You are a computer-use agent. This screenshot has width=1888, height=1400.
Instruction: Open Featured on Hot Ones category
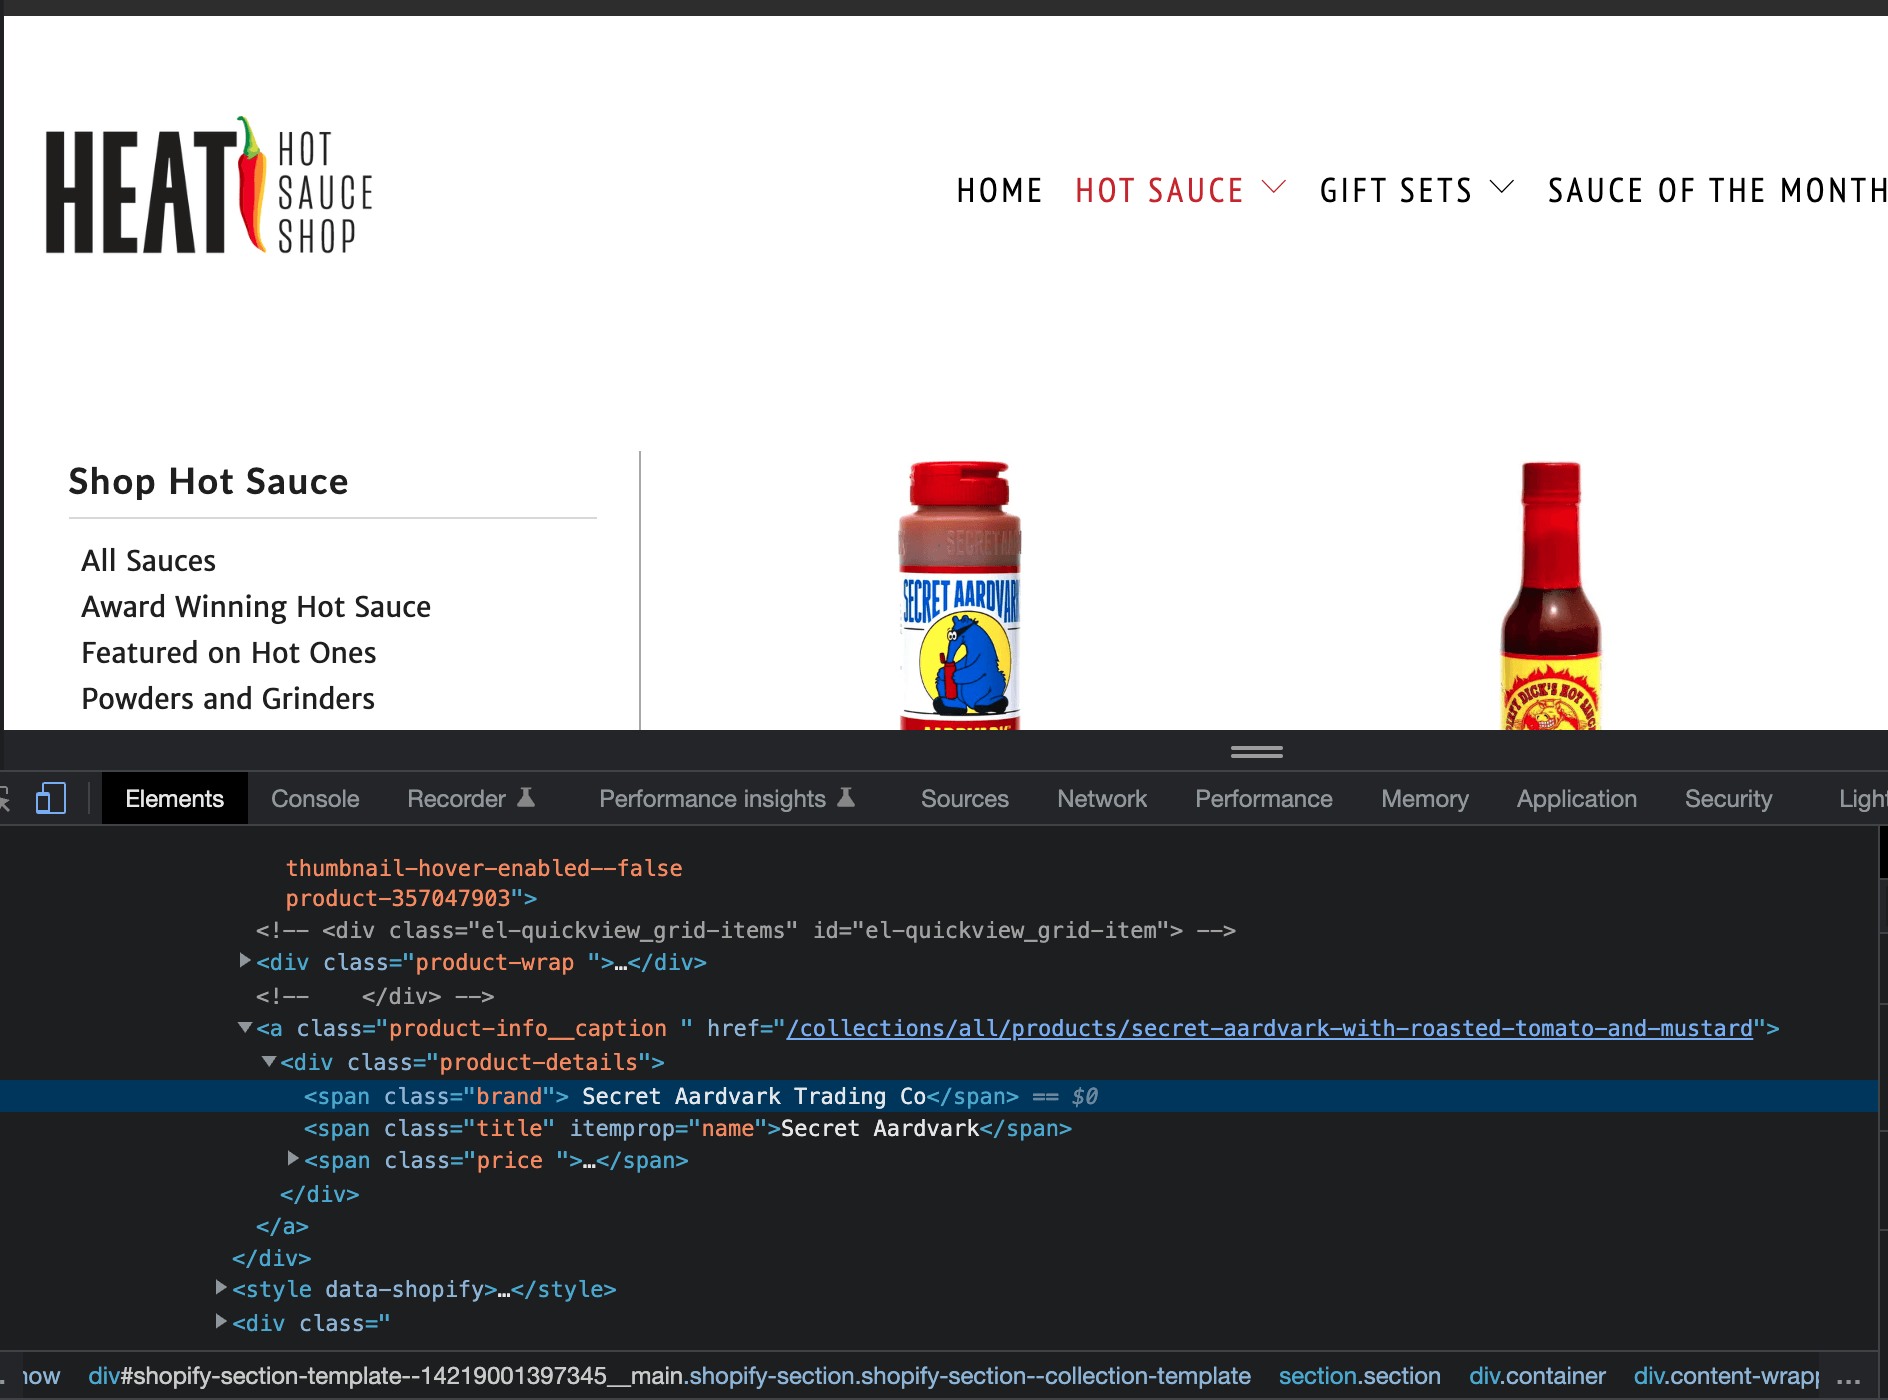(229, 652)
